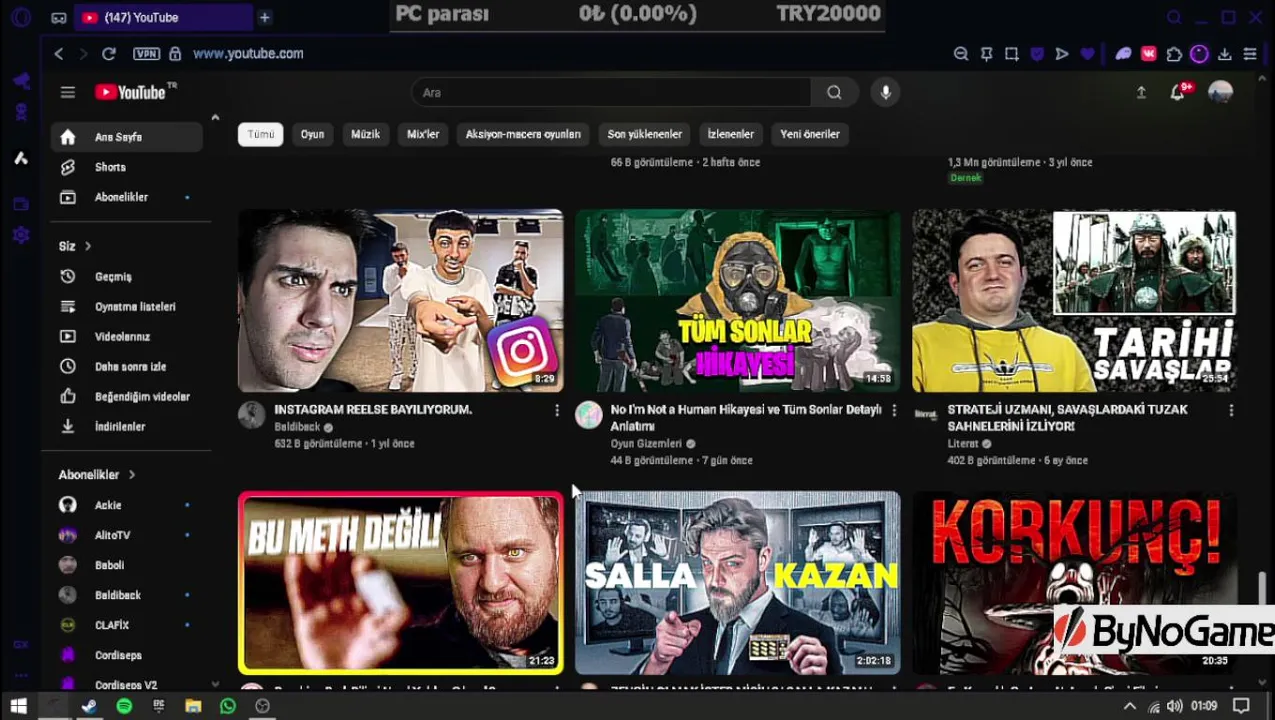
Task: Open the AlitoTV channel subscription
Action: [x=127, y=535]
